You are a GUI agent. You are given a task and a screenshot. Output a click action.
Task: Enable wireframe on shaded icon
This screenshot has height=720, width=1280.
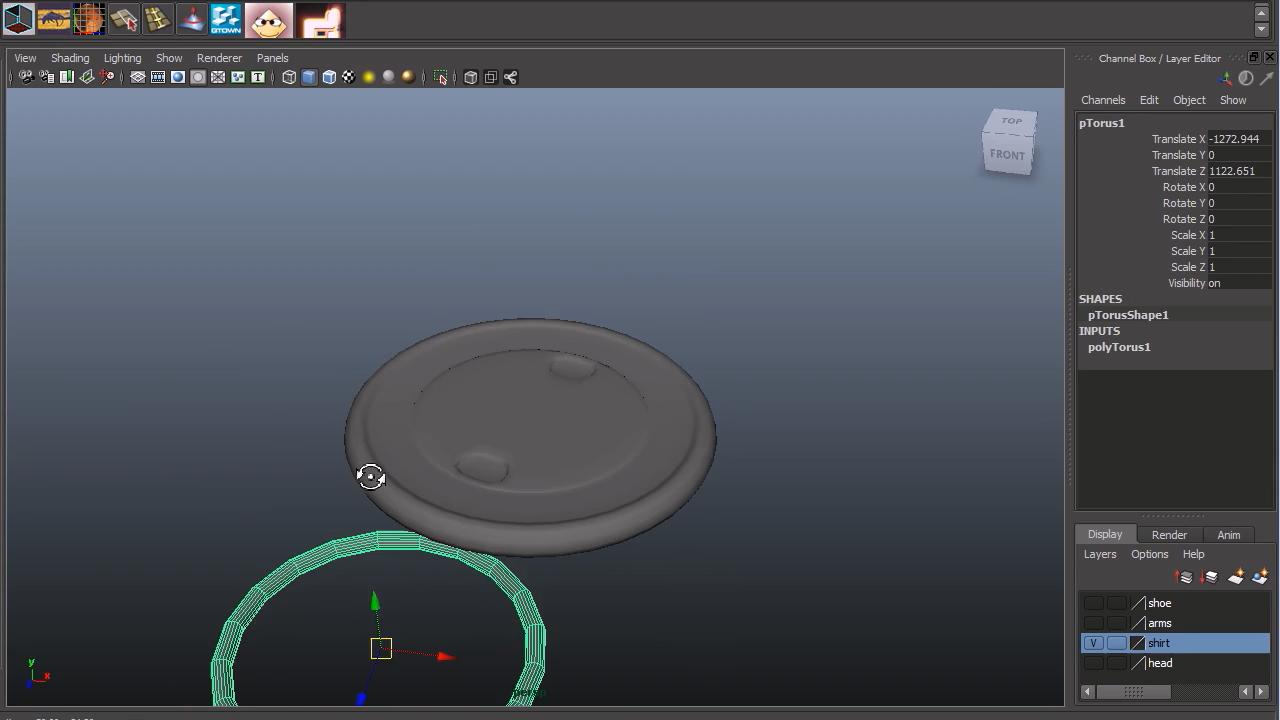[329, 77]
